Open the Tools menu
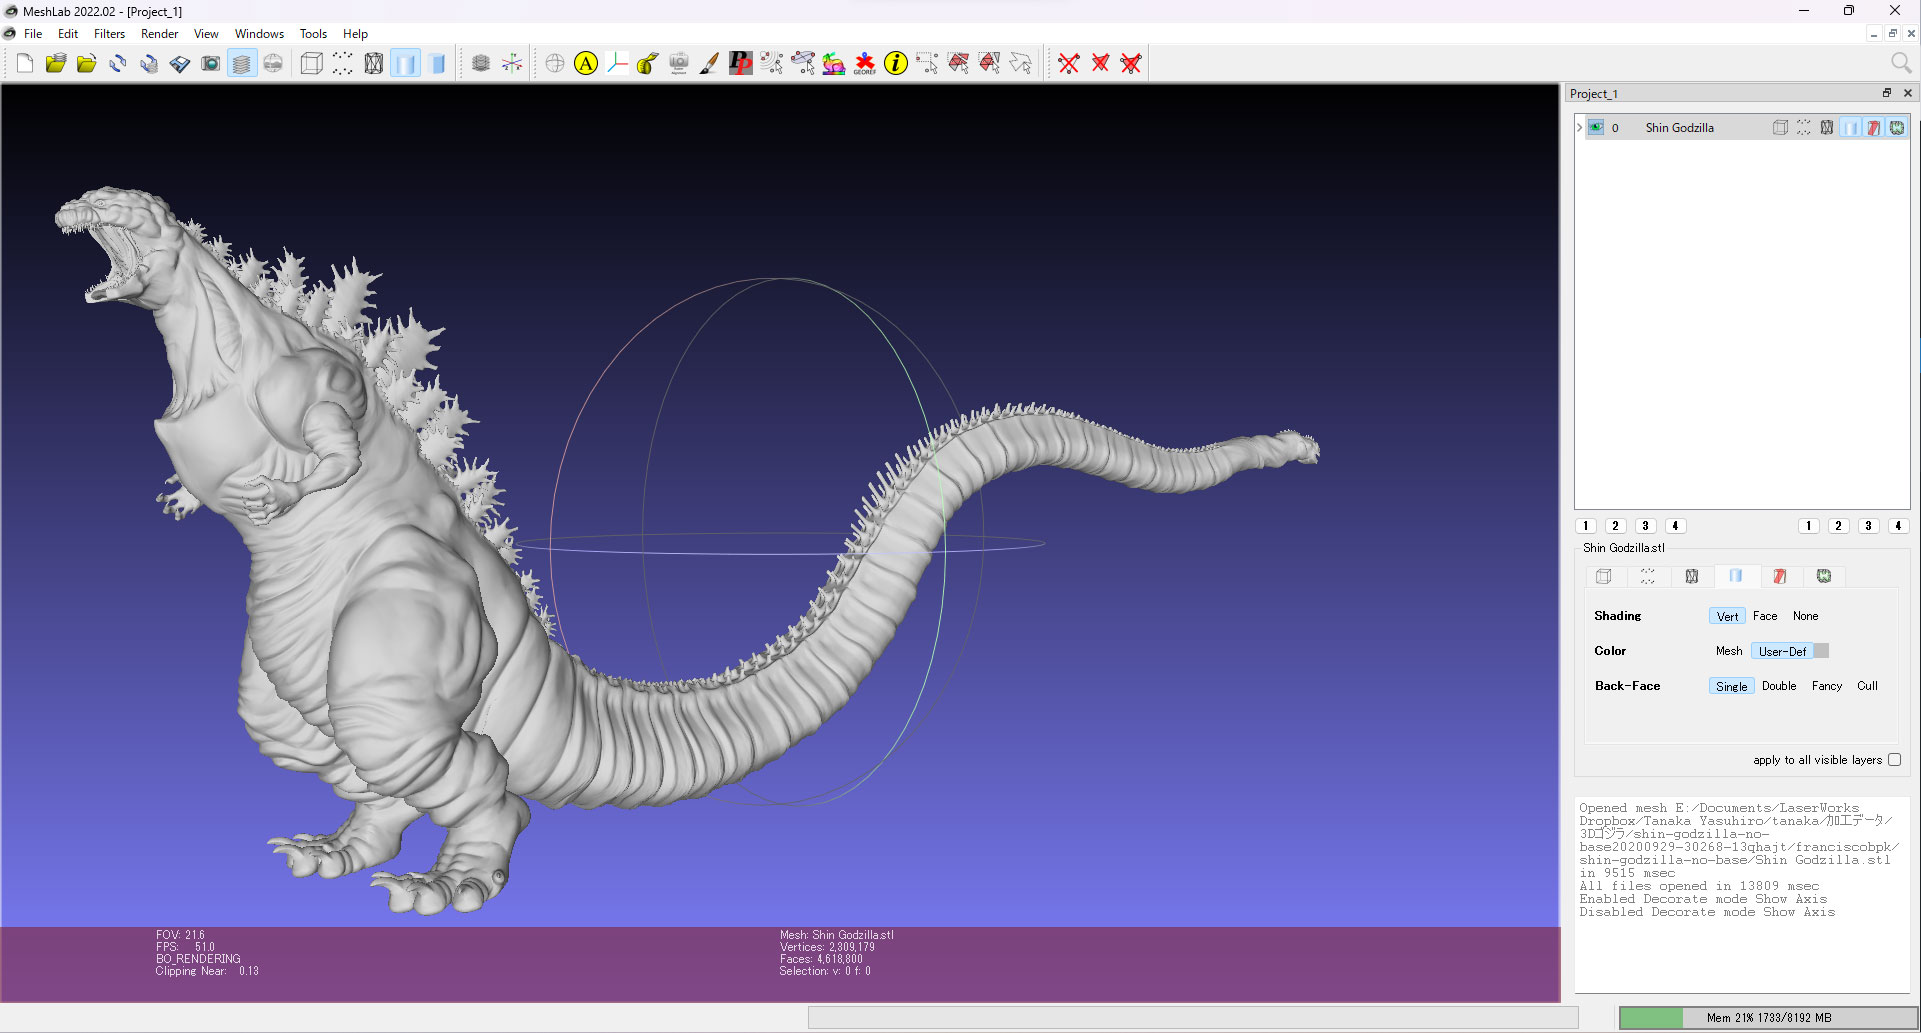This screenshot has width=1921, height=1033. click(313, 34)
